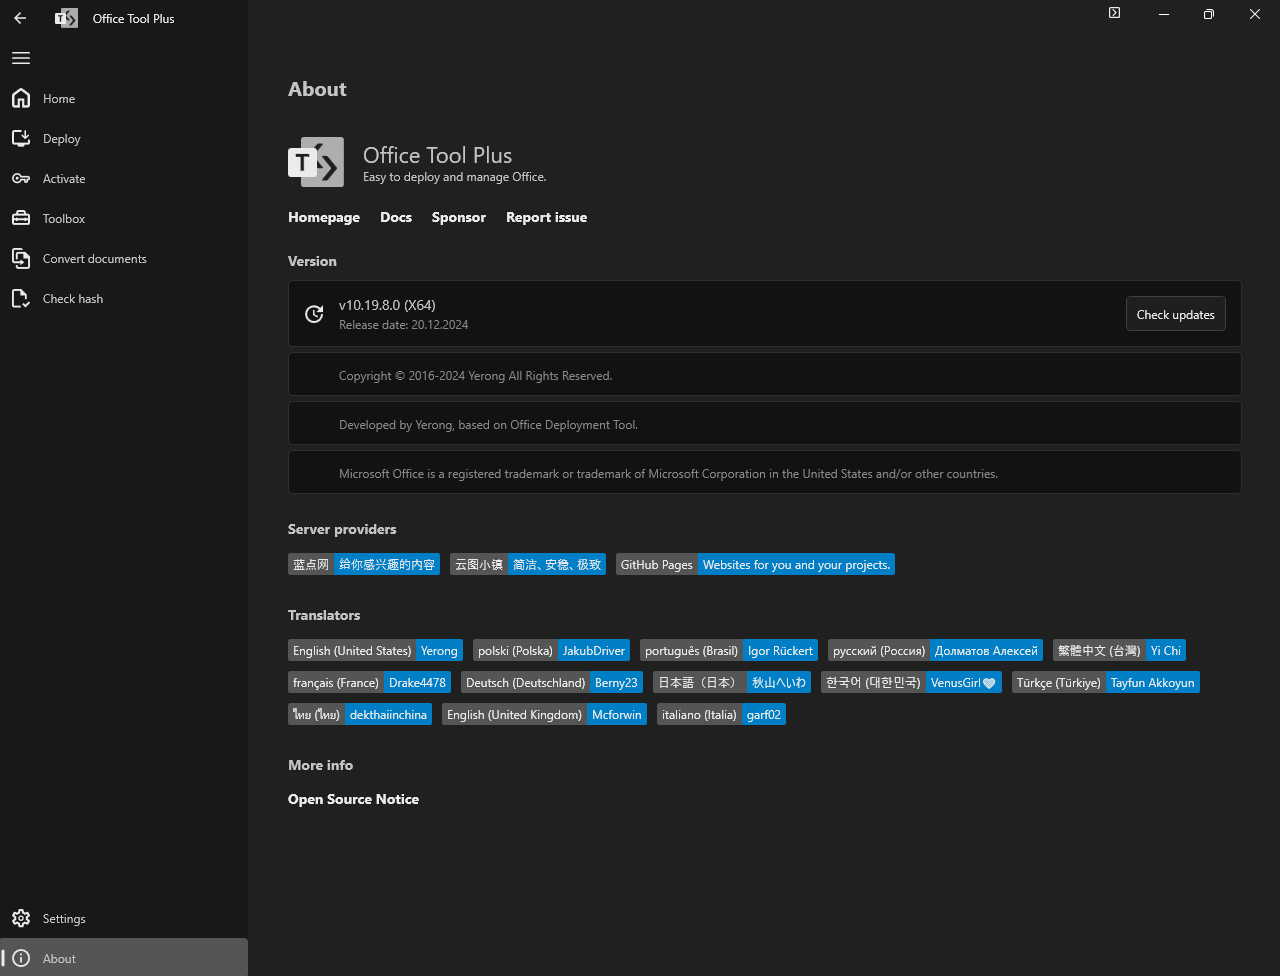Click the large Office Tool Plus logo

(x=316, y=162)
